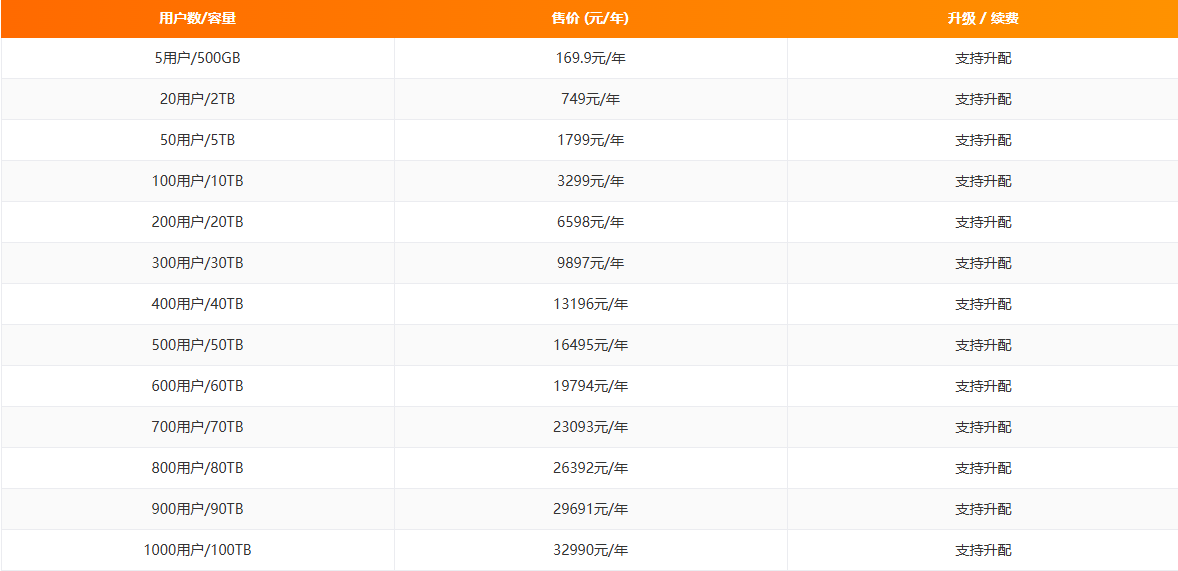The width and height of the screenshot is (1178, 571).
Task: Click the 用户数/容量 column header
Action: [197, 18]
